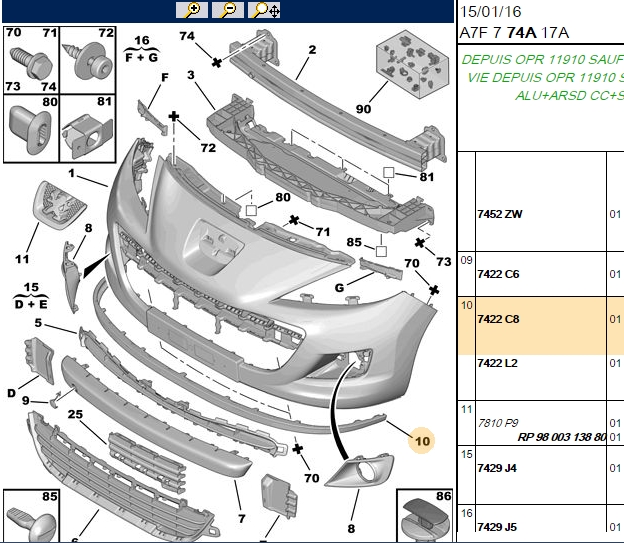Select part number 7429 J4

click(x=497, y=468)
